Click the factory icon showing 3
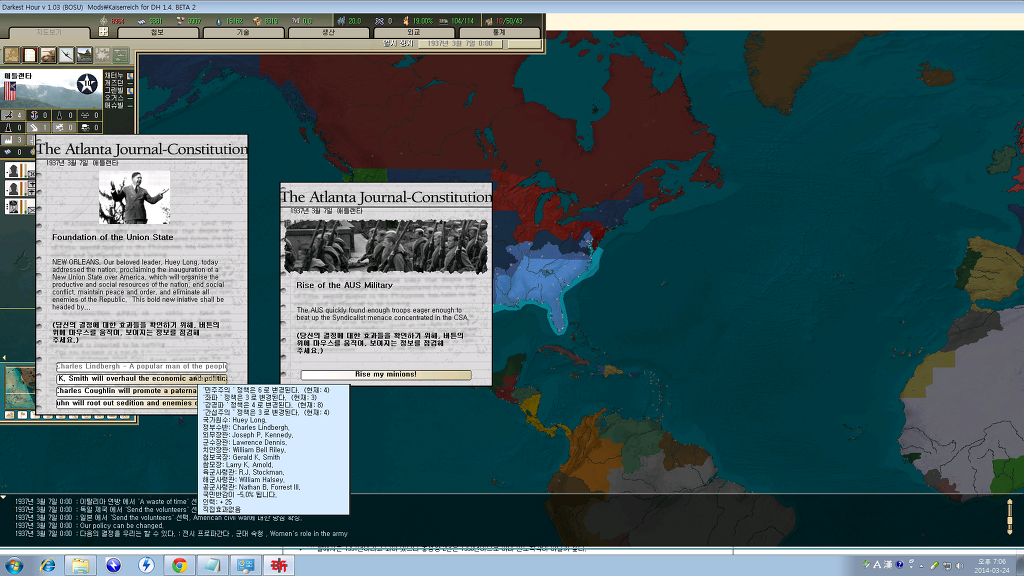This screenshot has height=576, width=1024. pyautogui.click(x=8, y=139)
